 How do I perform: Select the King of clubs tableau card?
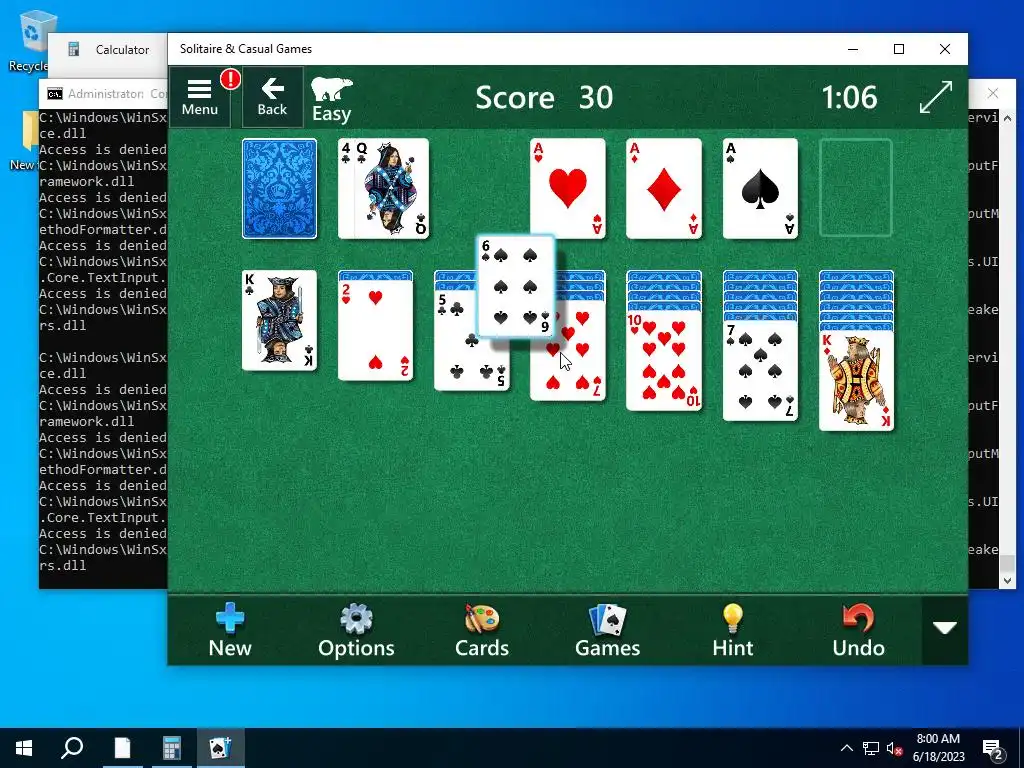point(280,321)
